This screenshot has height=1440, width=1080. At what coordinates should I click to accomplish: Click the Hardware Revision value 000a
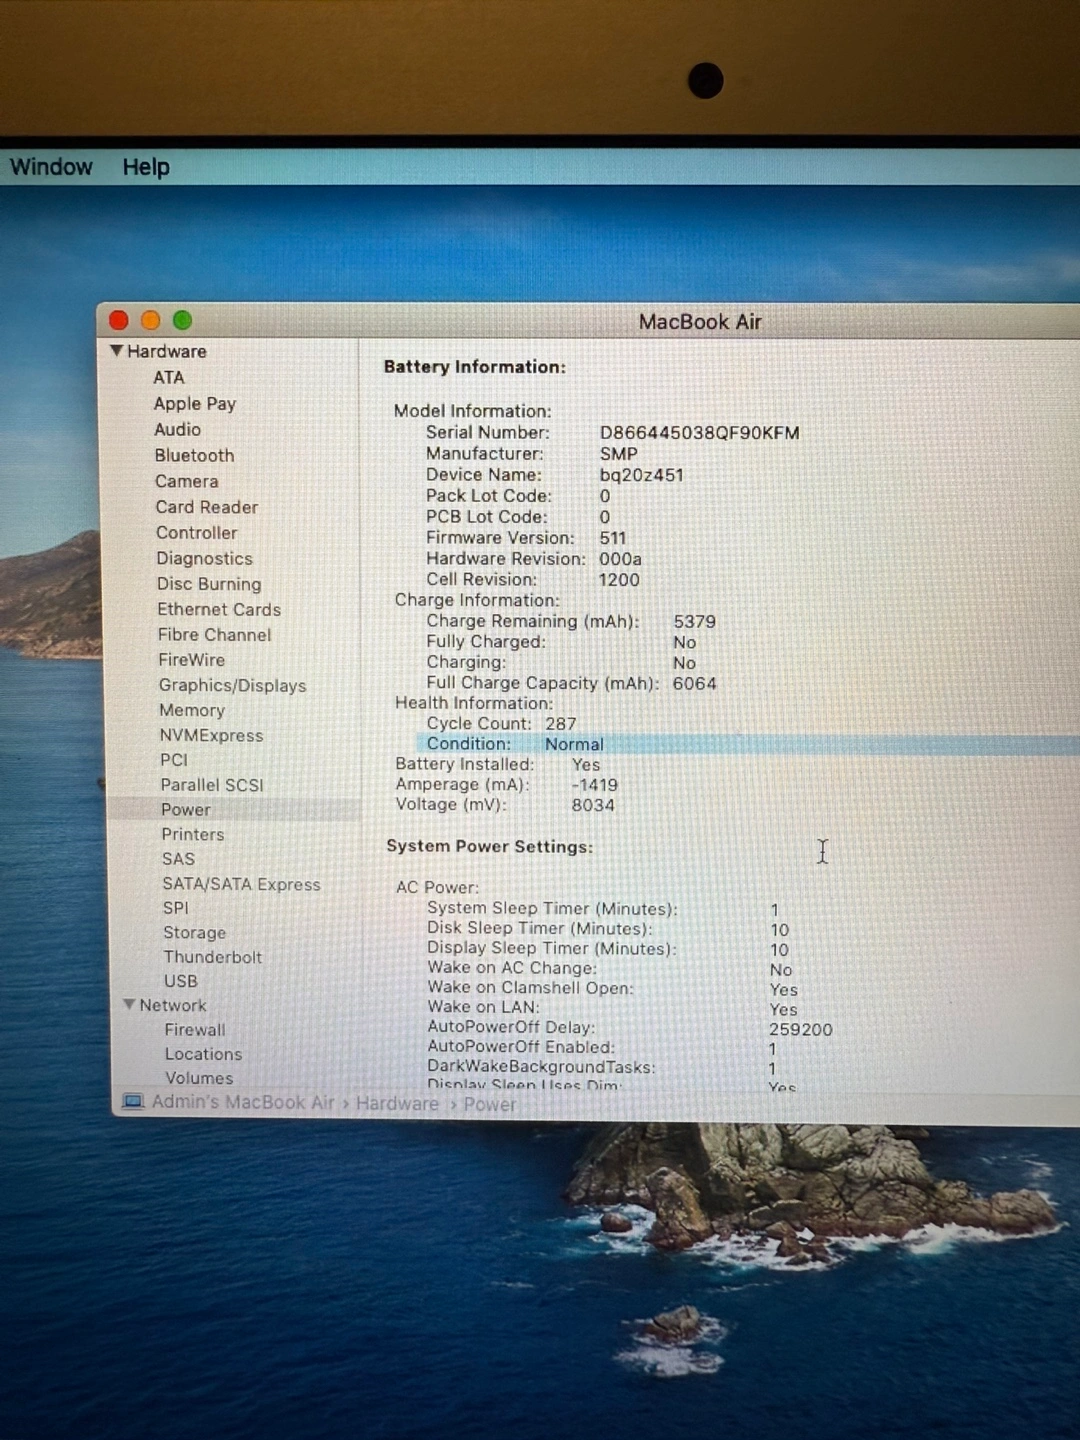tap(621, 559)
